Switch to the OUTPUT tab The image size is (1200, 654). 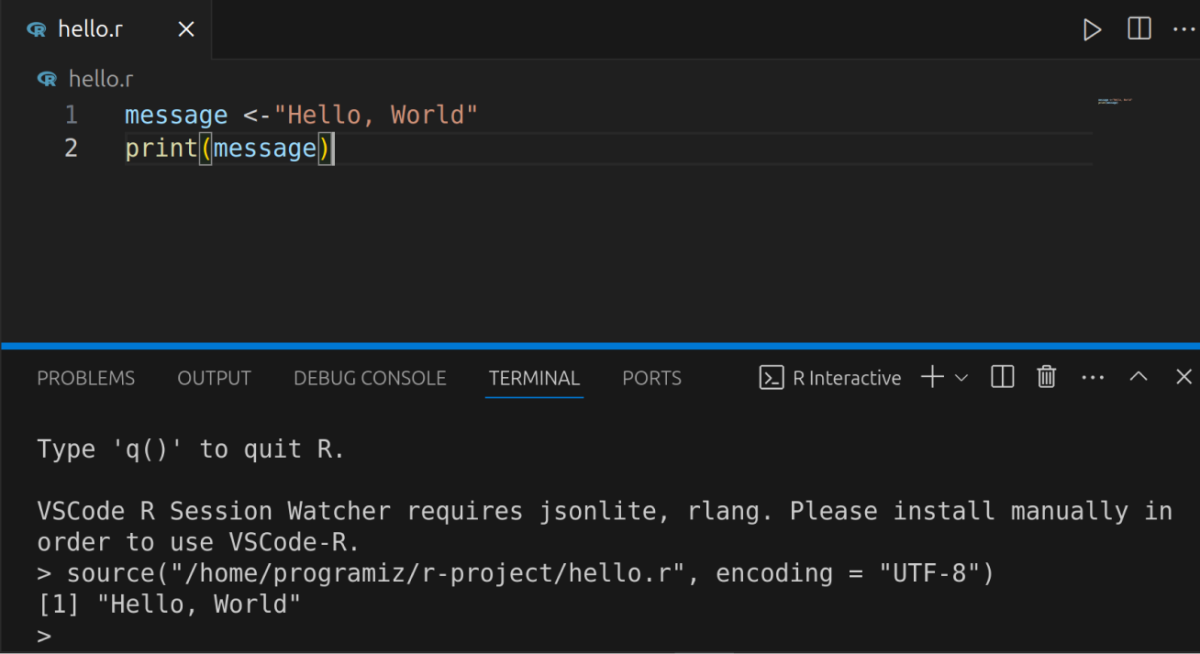[x=214, y=378]
